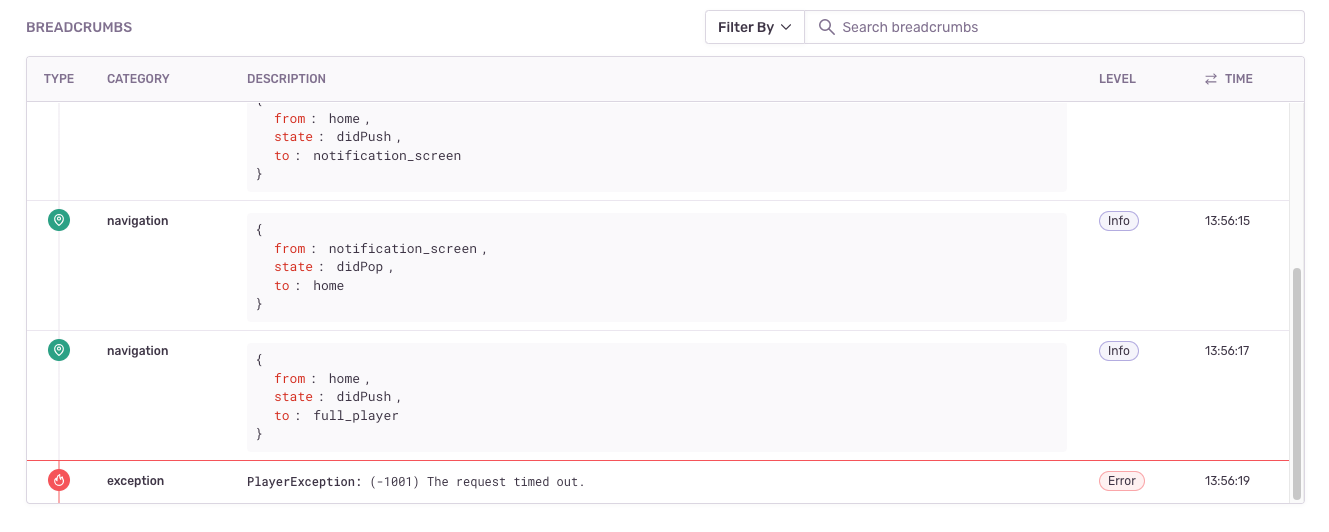The image size is (1329, 532).
Task: Click the red exception flame icon
Action: coord(59,480)
